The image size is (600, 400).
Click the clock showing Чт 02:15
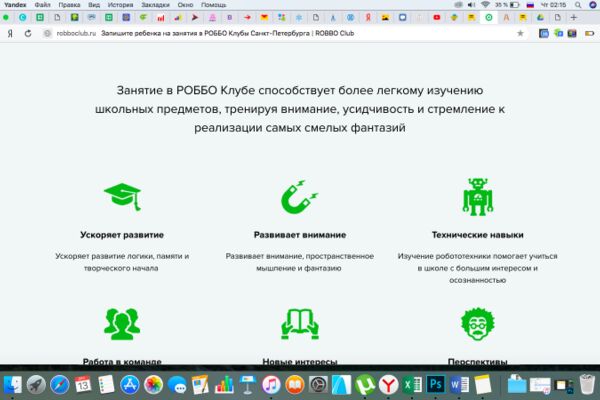click(x=553, y=5)
